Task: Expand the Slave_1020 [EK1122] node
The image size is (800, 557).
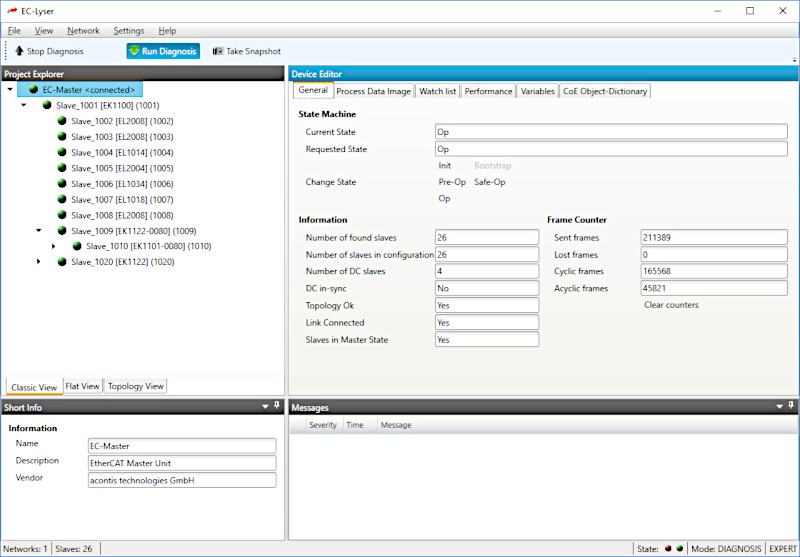Action: [38, 262]
